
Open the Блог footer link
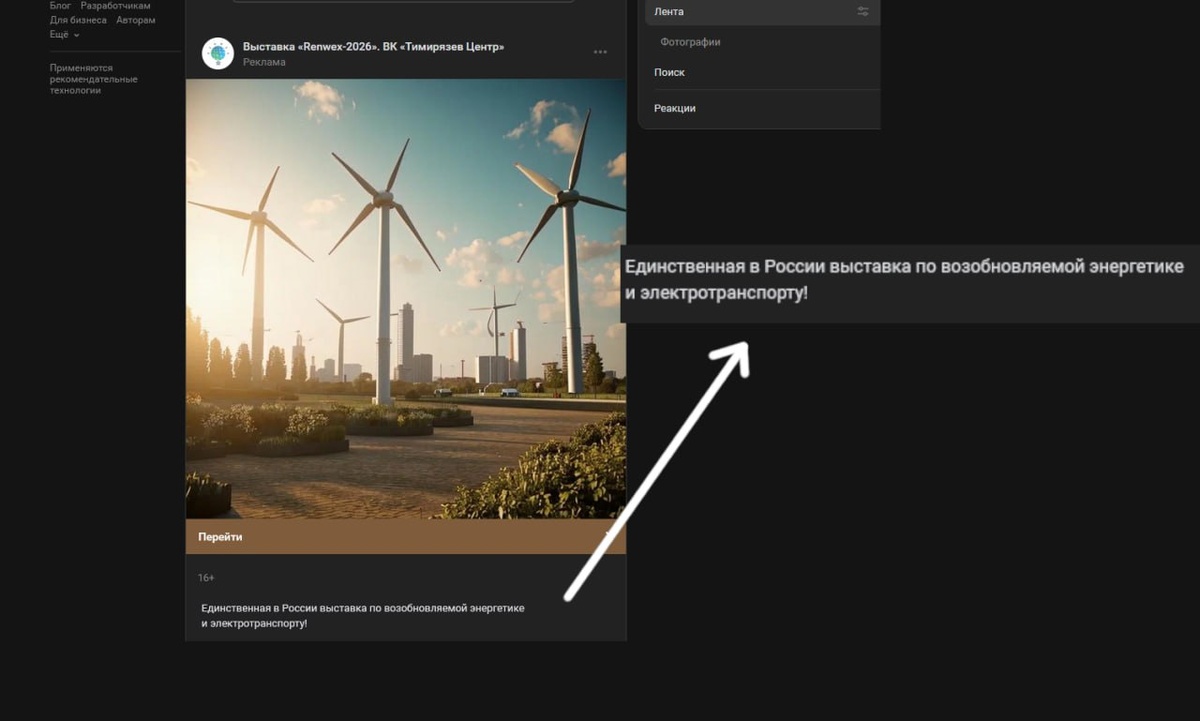(x=61, y=6)
